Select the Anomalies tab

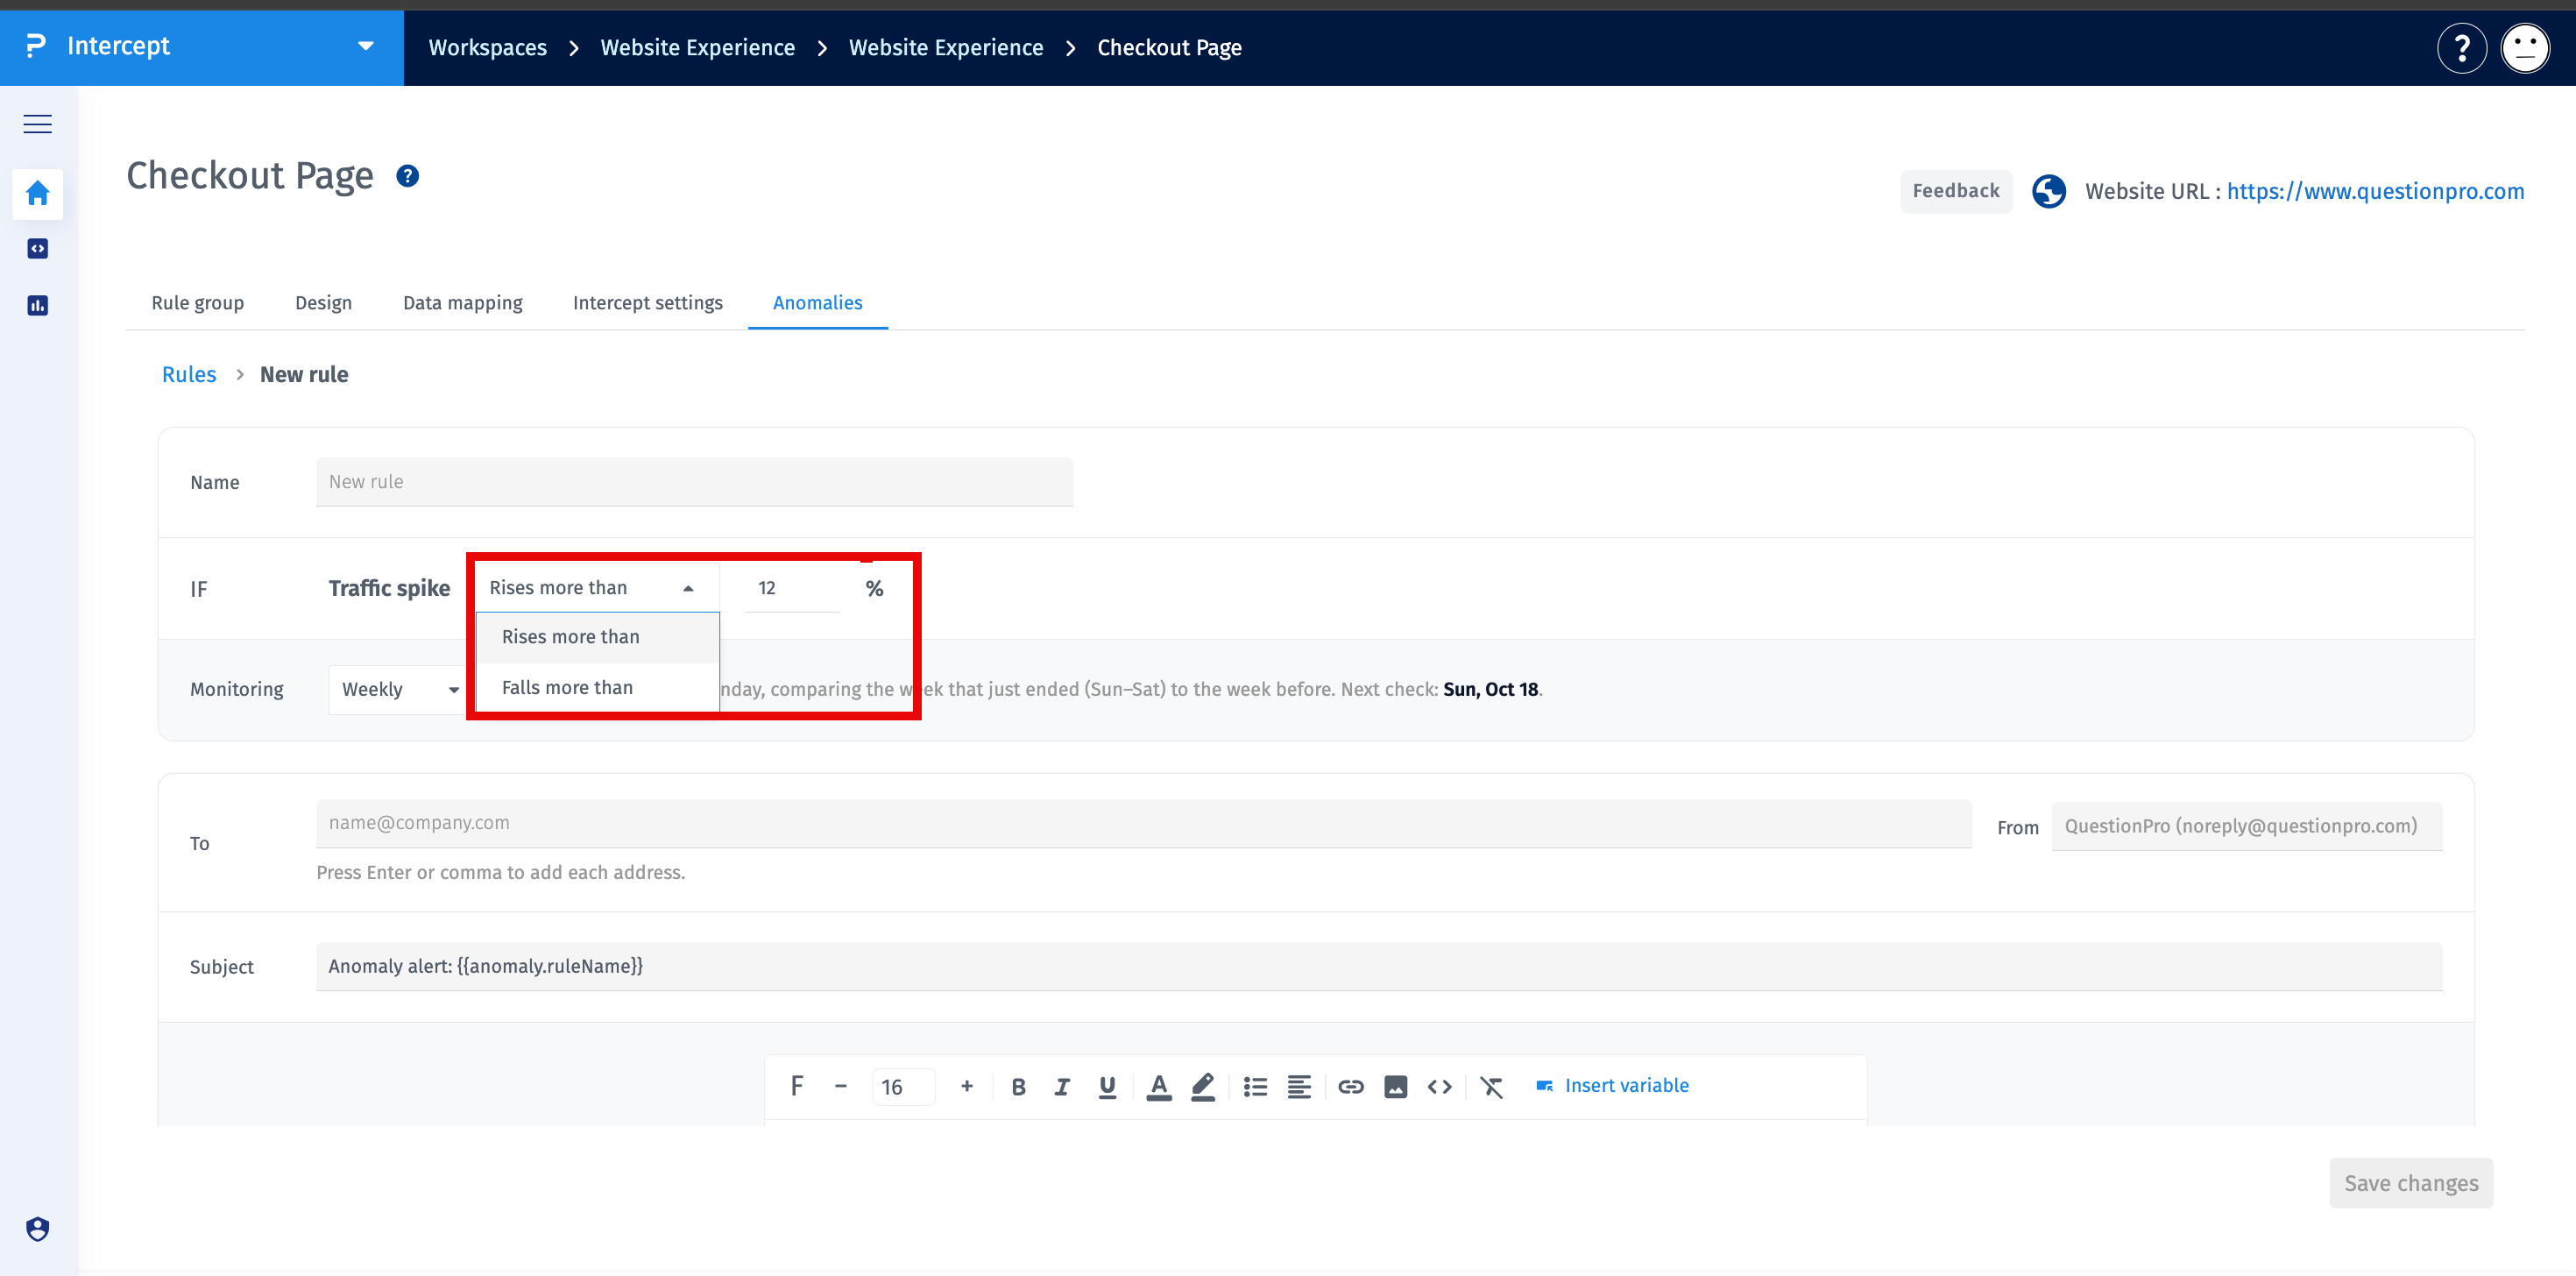click(x=817, y=302)
